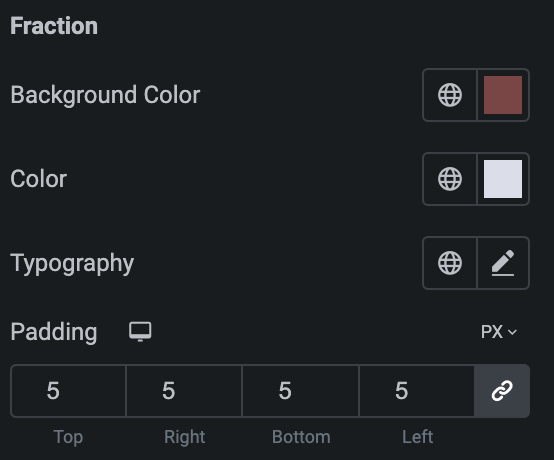Click the Background Color label
This screenshot has width=554, height=460.
click(x=105, y=95)
